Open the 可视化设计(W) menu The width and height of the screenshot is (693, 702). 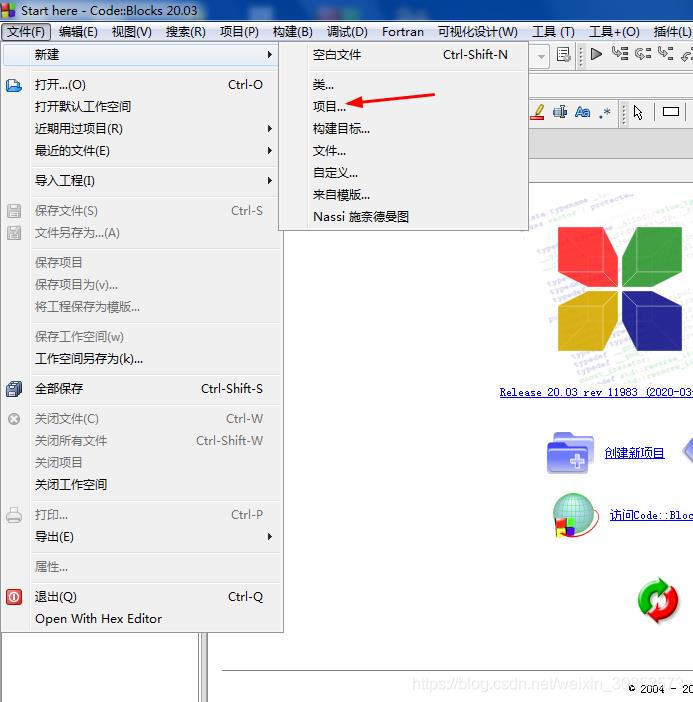478,32
